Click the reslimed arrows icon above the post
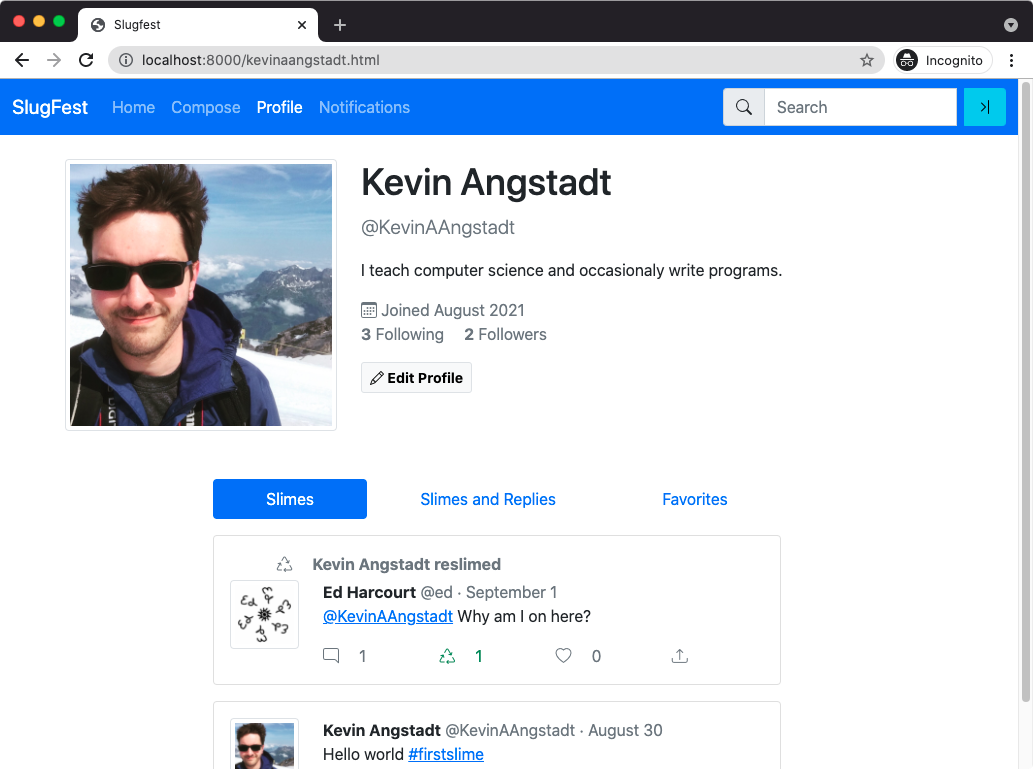Image resolution: width=1033 pixels, height=769 pixels. pos(284,563)
